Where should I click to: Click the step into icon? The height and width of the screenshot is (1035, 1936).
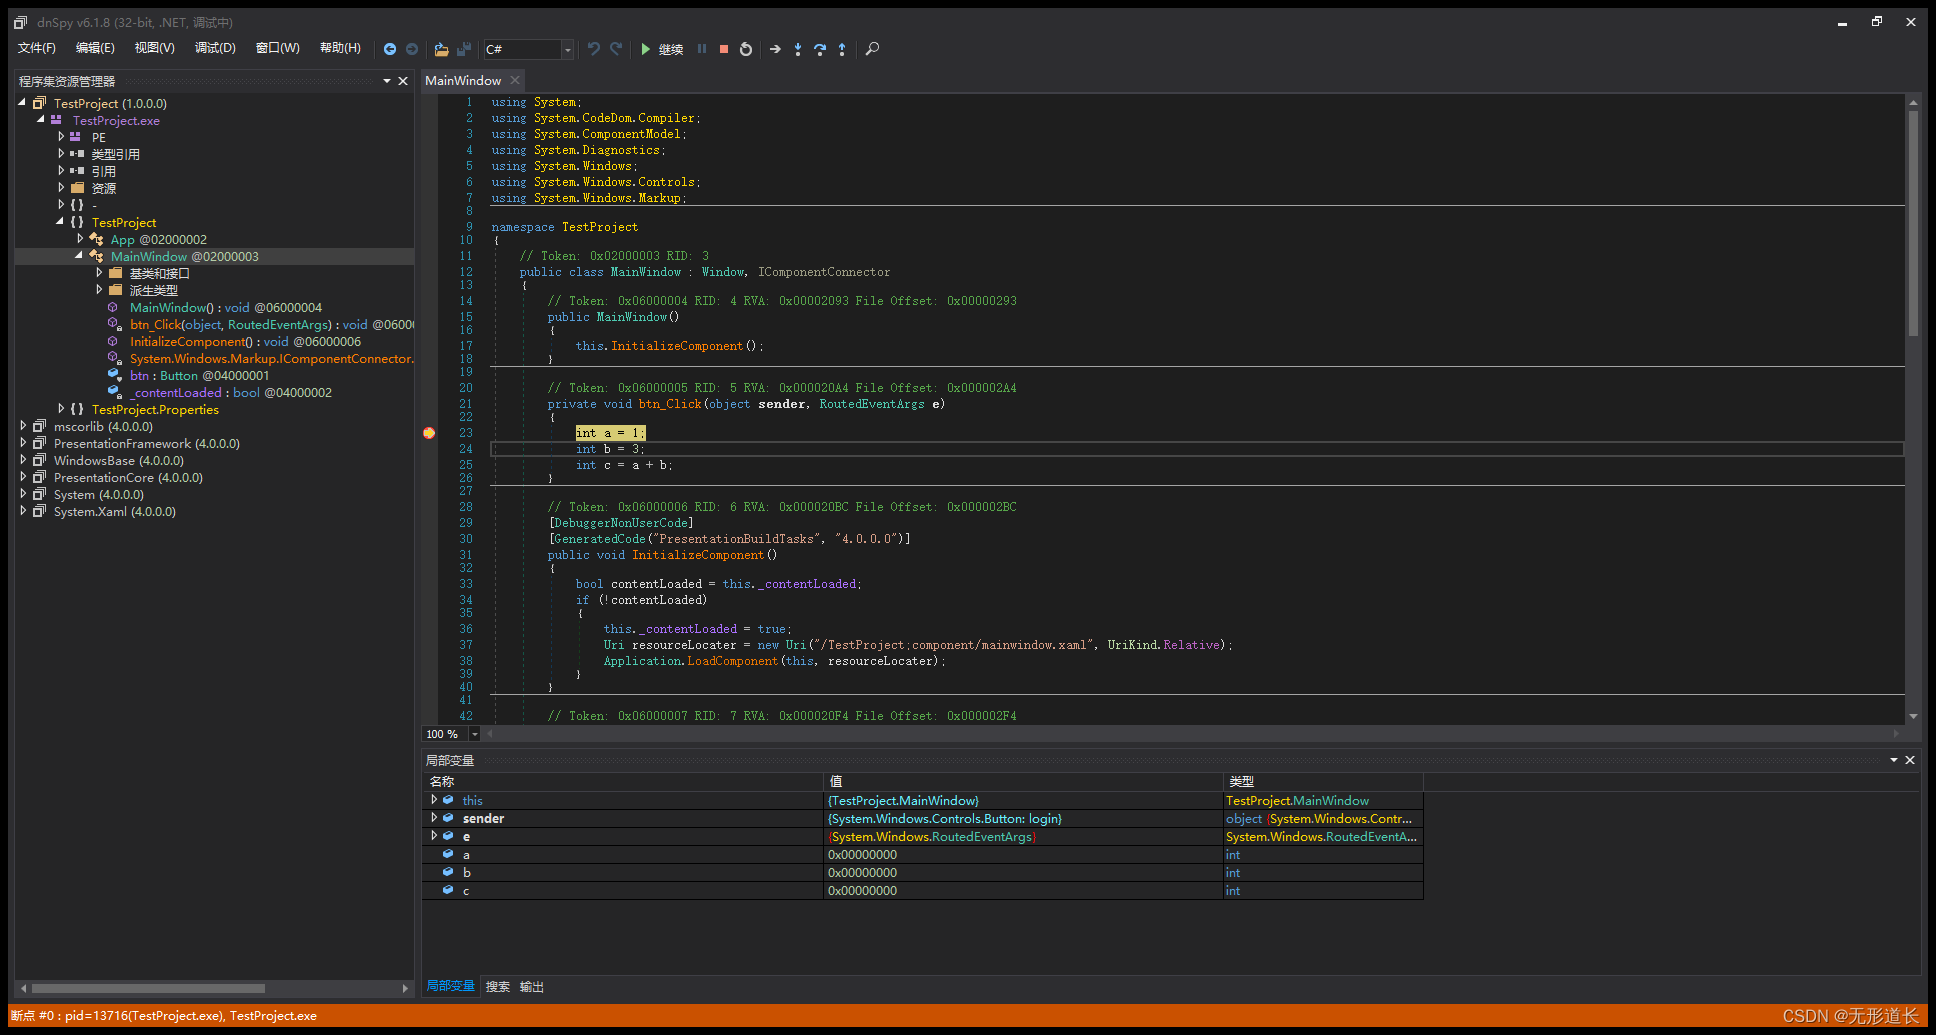coord(798,49)
